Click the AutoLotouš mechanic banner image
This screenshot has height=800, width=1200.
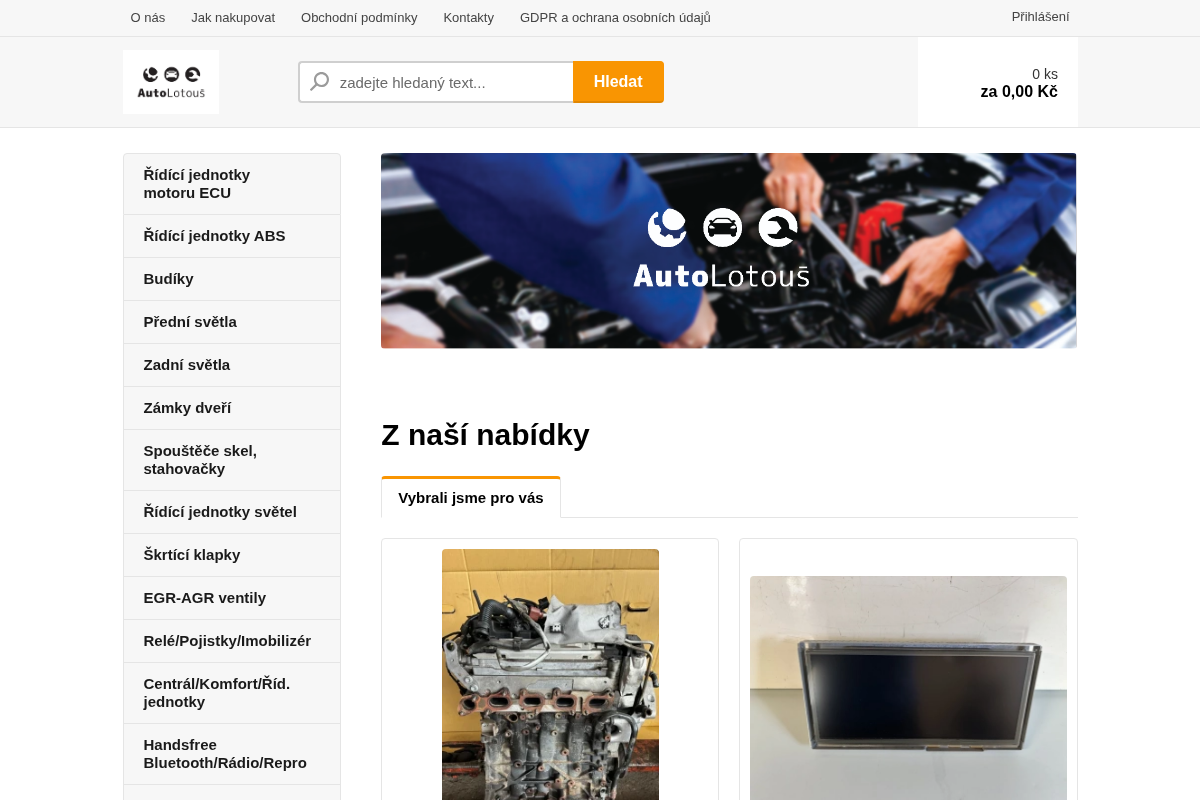728,250
